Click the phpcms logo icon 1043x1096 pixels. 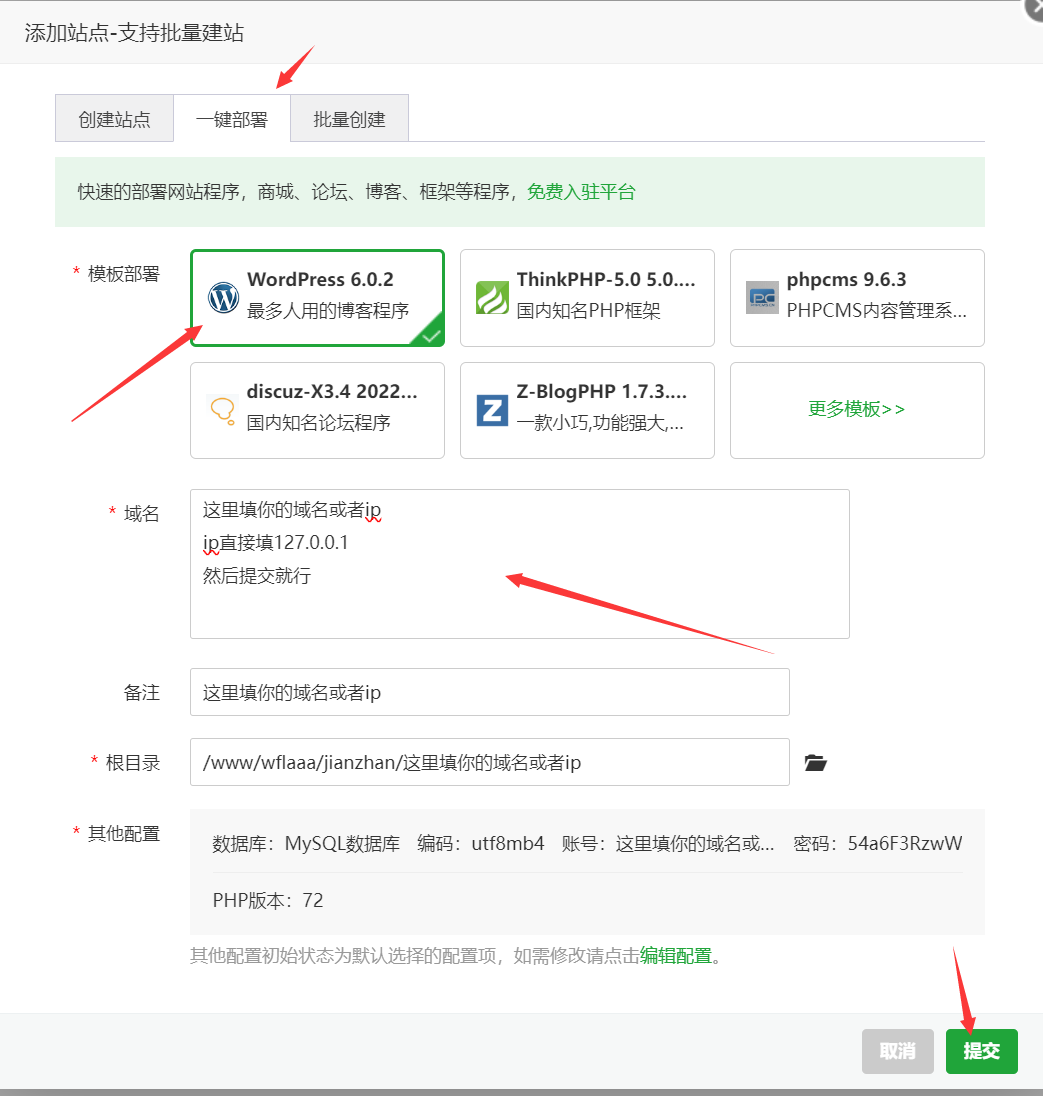click(x=762, y=298)
